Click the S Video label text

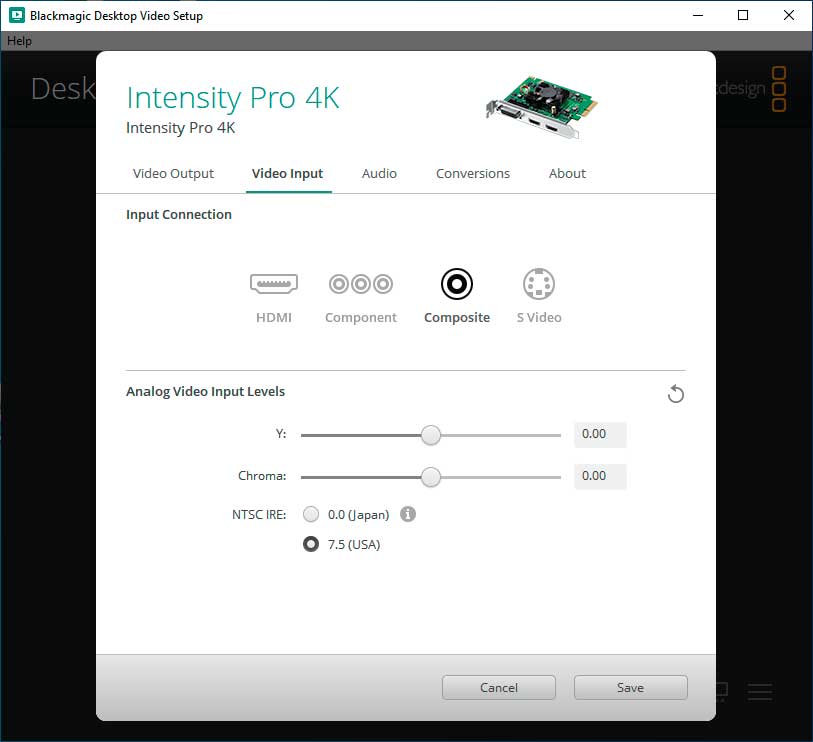(x=539, y=317)
